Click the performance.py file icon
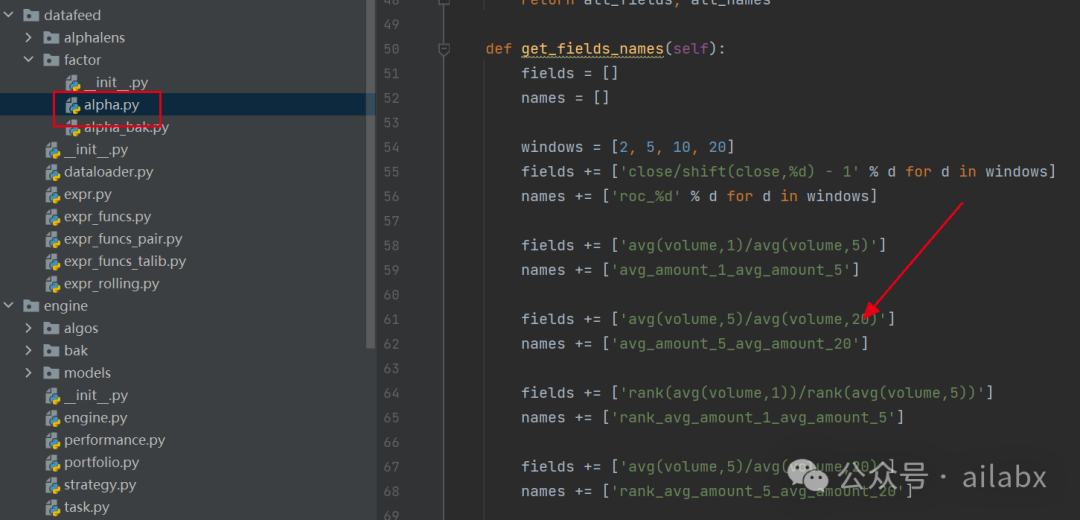Screen dimensions: 1080x520 (x=52, y=439)
